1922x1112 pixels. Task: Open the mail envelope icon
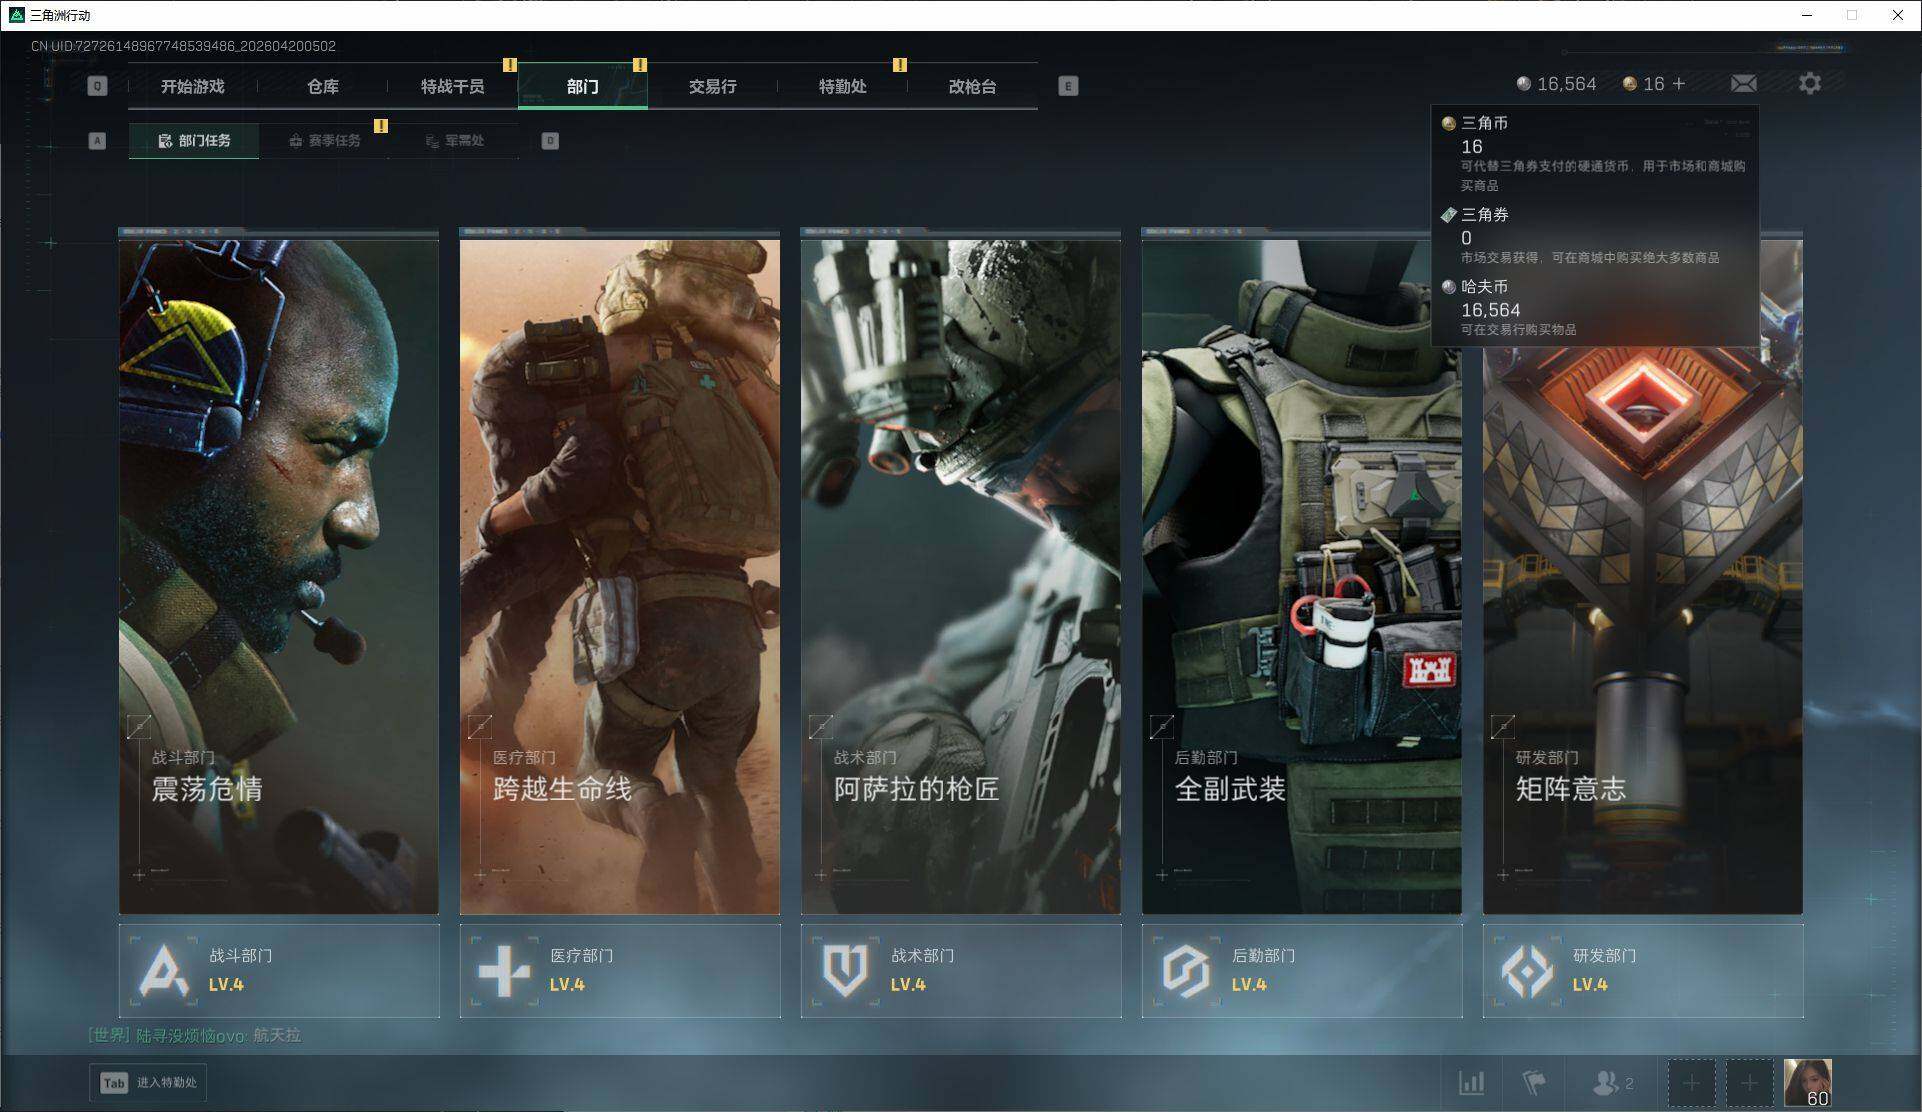(1743, 84)
